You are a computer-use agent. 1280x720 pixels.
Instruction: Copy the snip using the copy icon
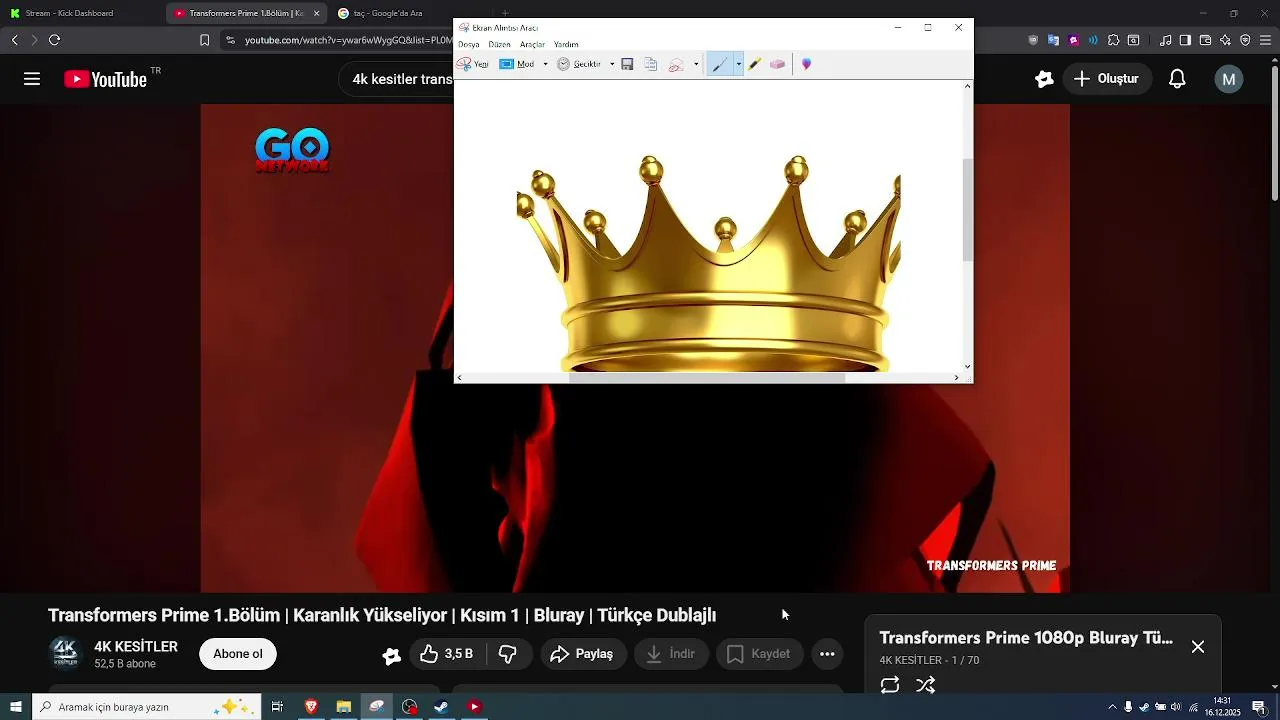(x=651, y=64)
